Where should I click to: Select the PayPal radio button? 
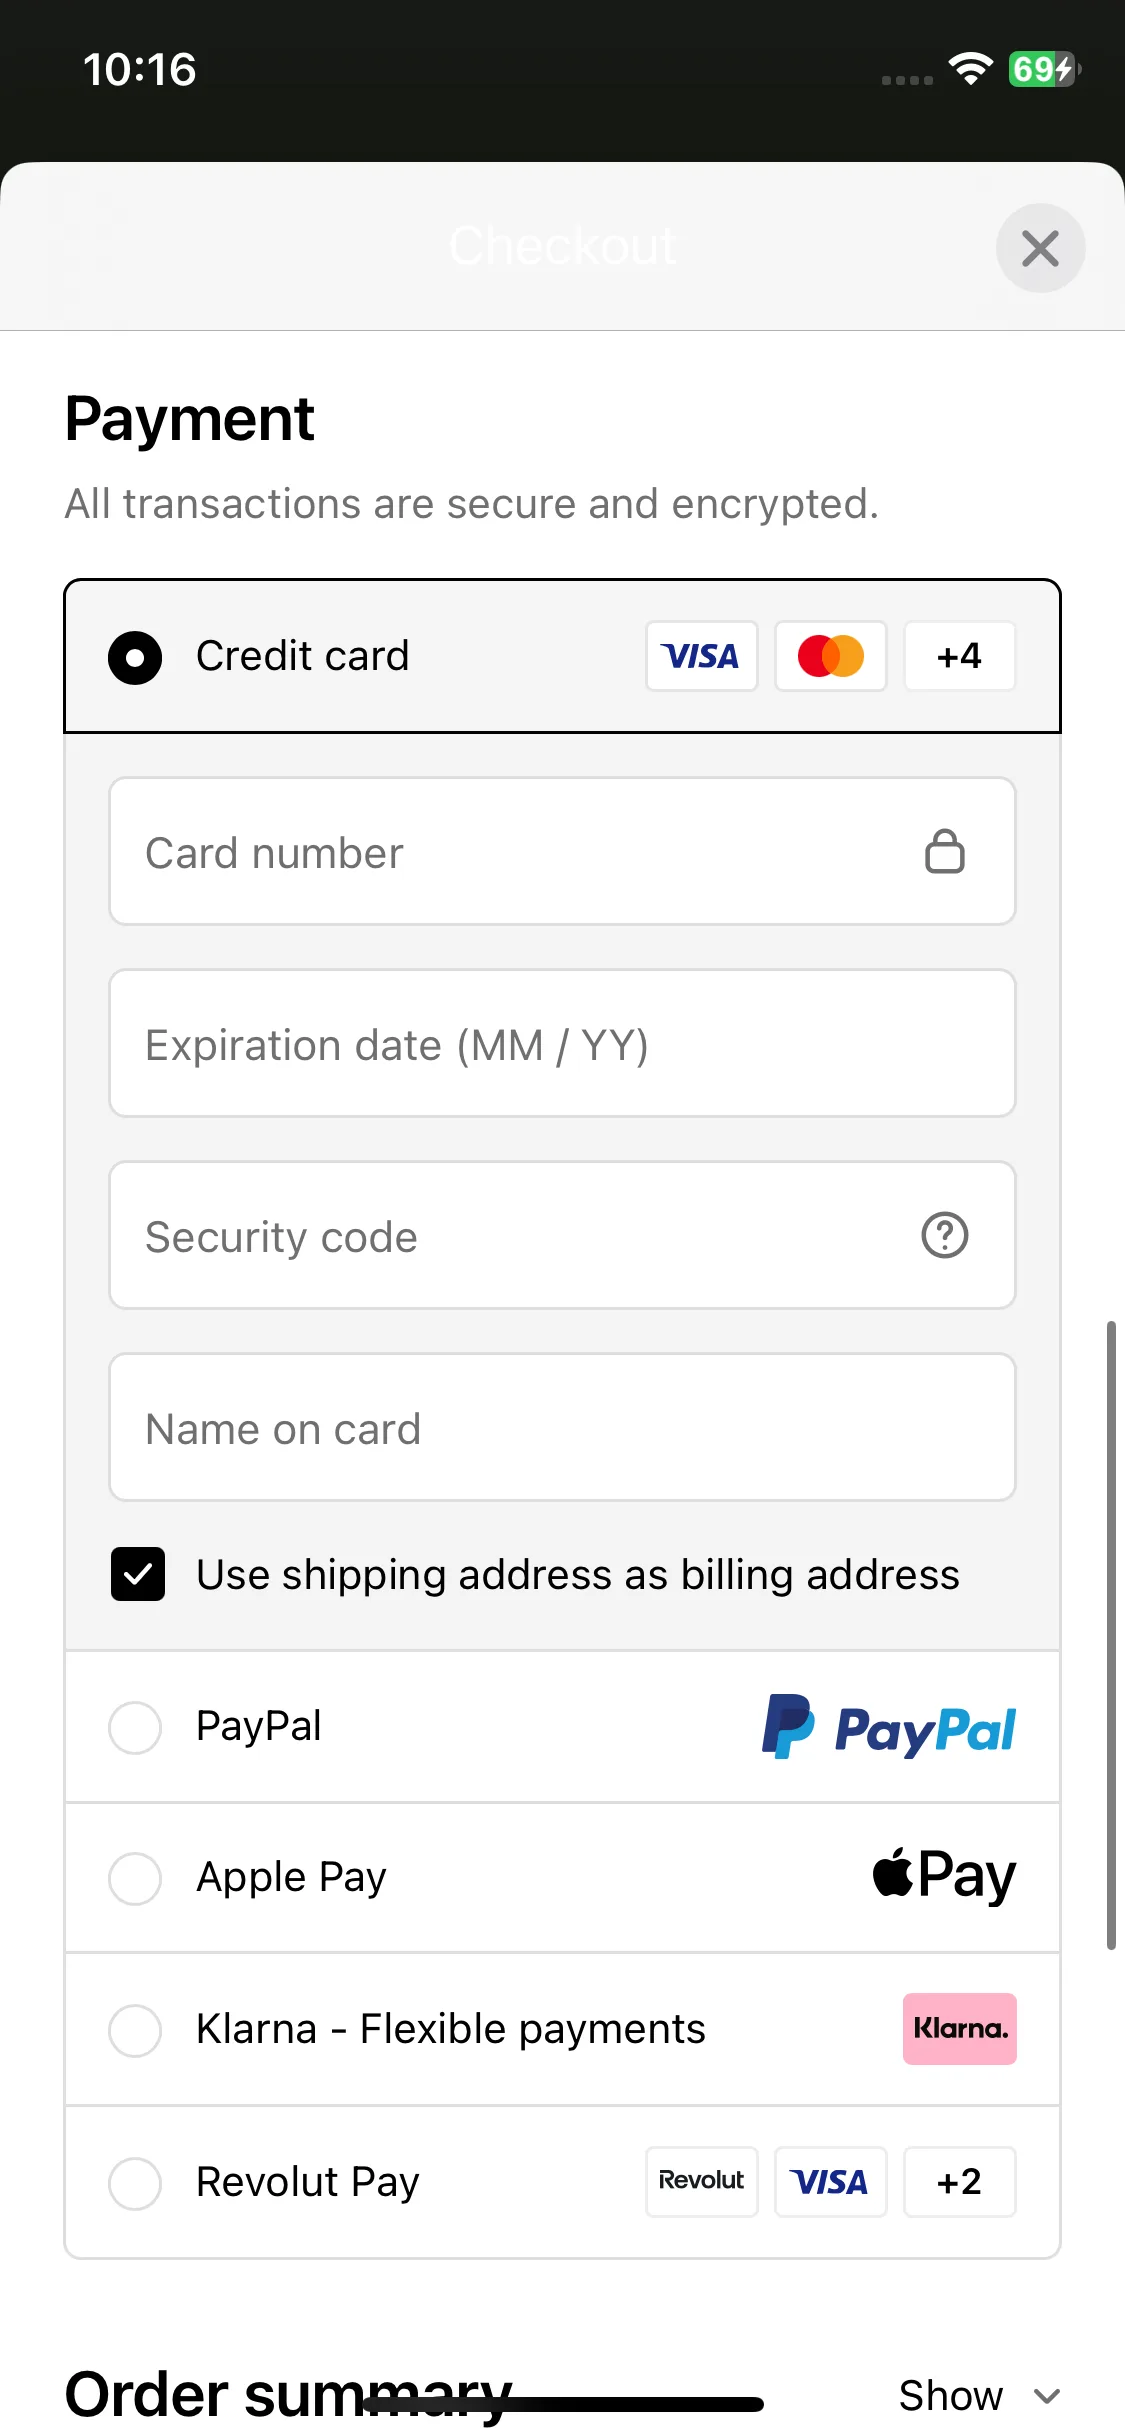pos(135,1727)
